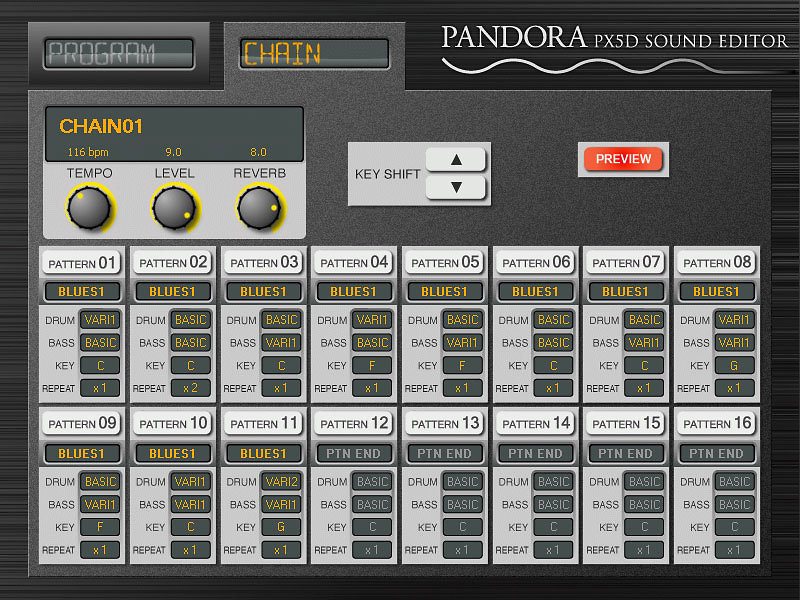Select the PATTERN 10 header button

pos(172,423)
